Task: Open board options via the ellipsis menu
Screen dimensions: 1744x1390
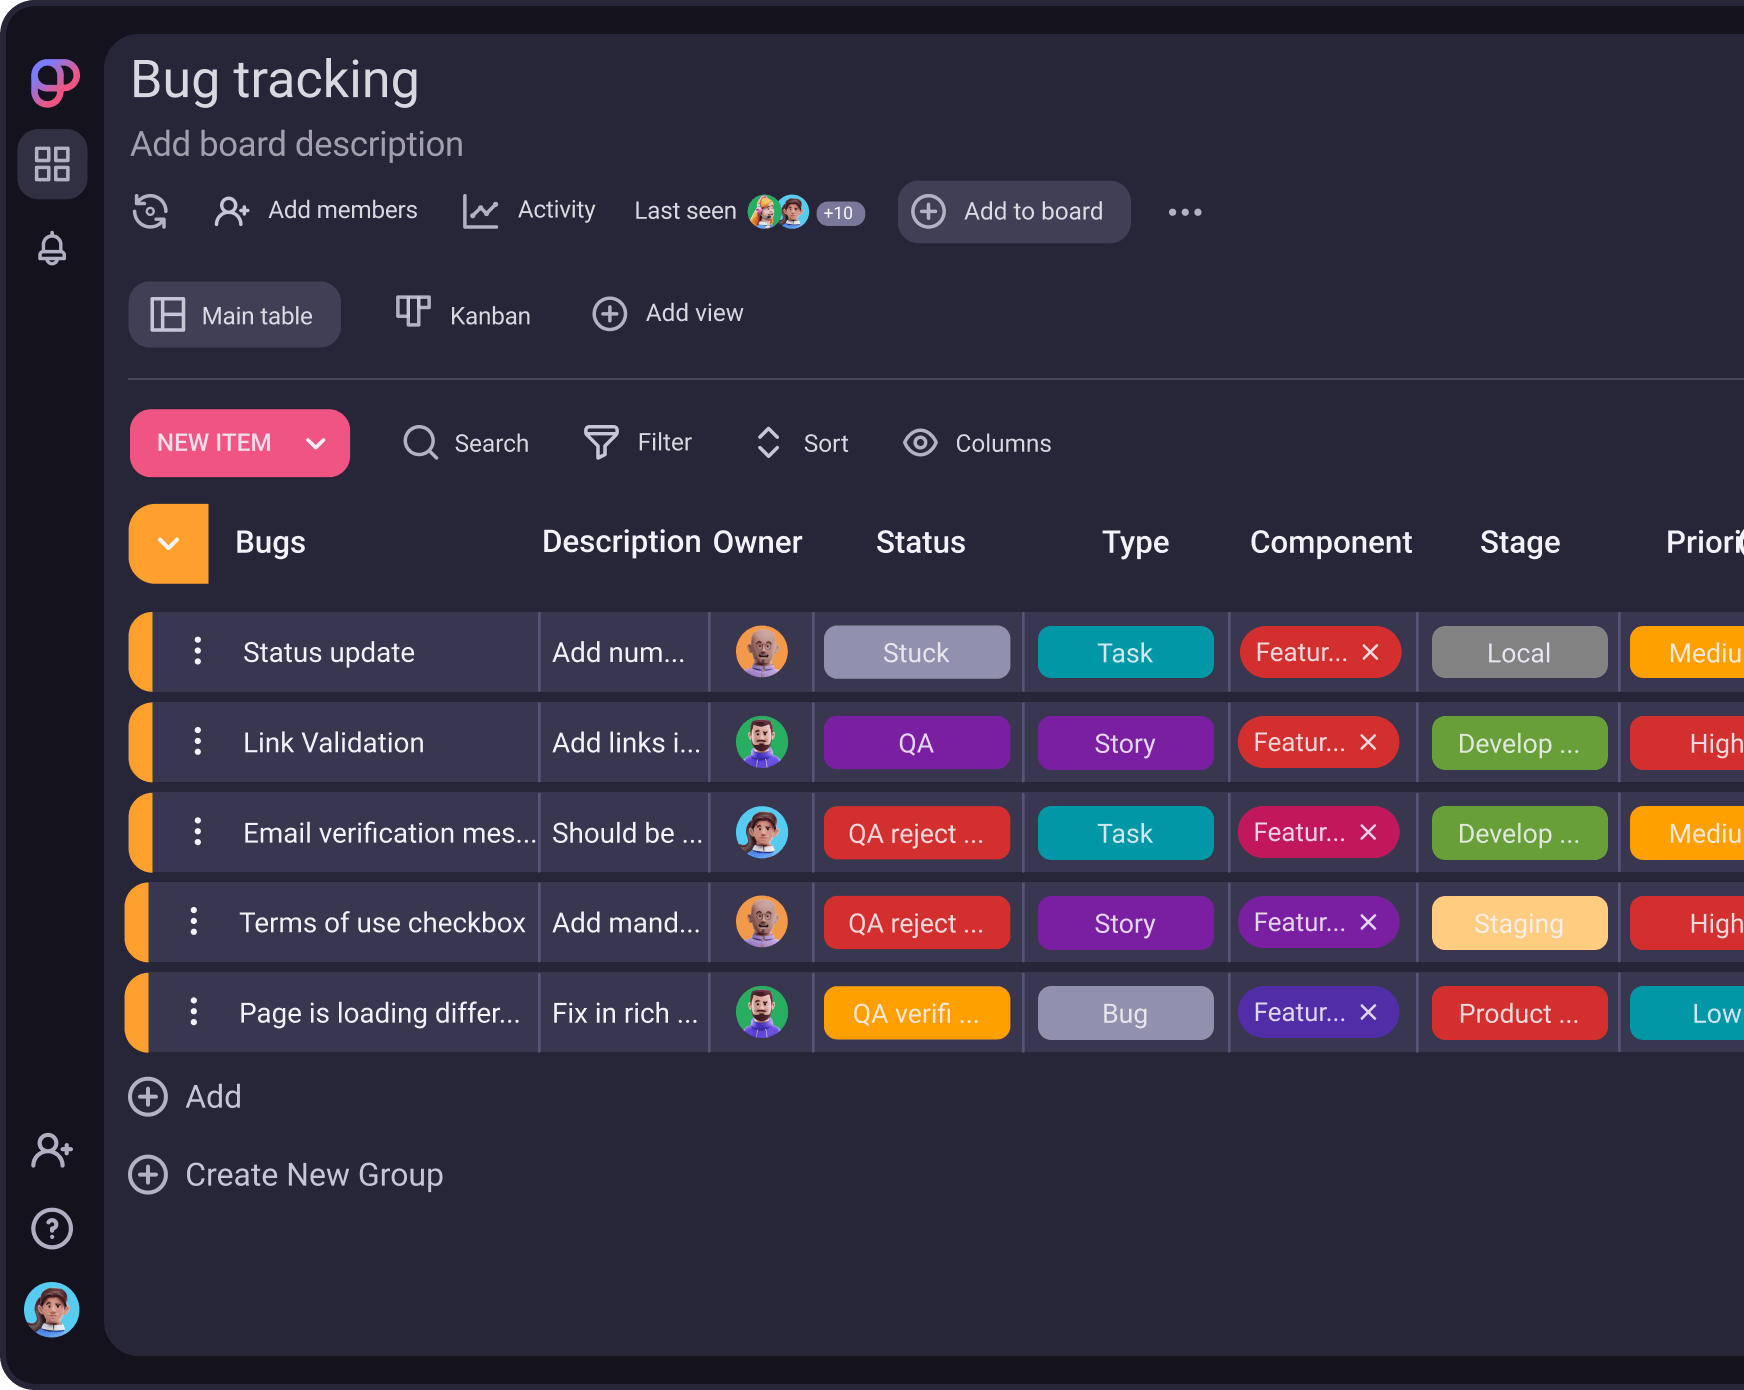Action: 1184,211
